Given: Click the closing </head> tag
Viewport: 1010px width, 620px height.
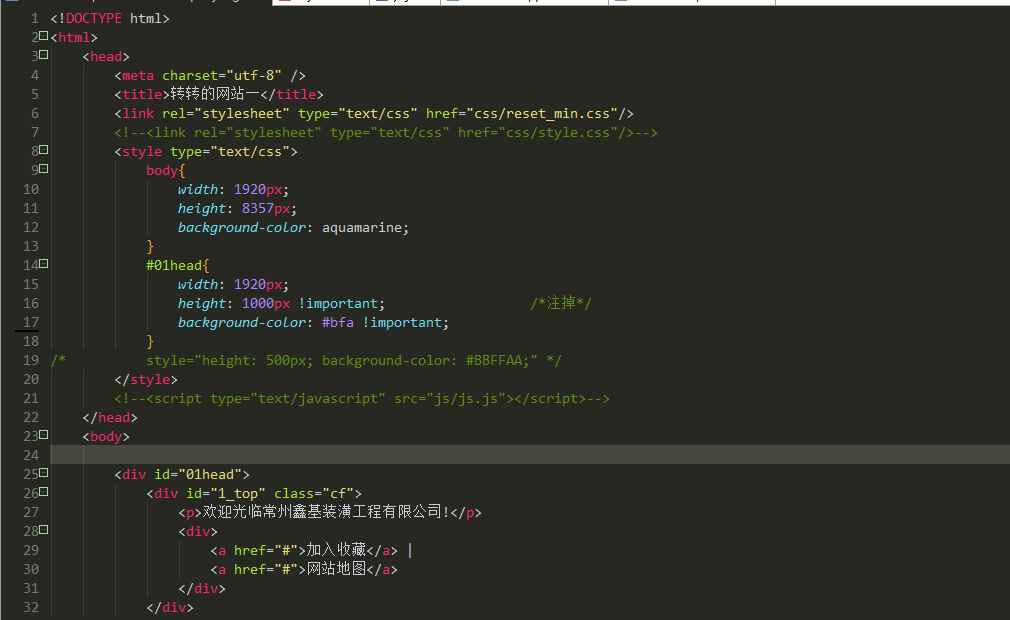Looking at the screenshot, I should 110,418.
